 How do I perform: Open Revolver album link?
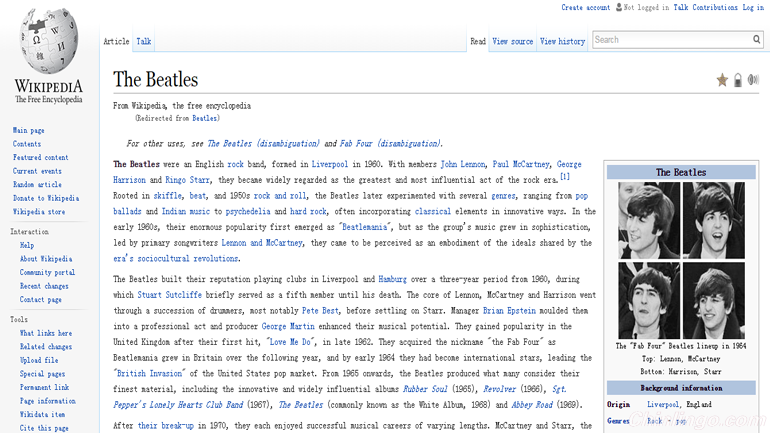pos(499,389)
